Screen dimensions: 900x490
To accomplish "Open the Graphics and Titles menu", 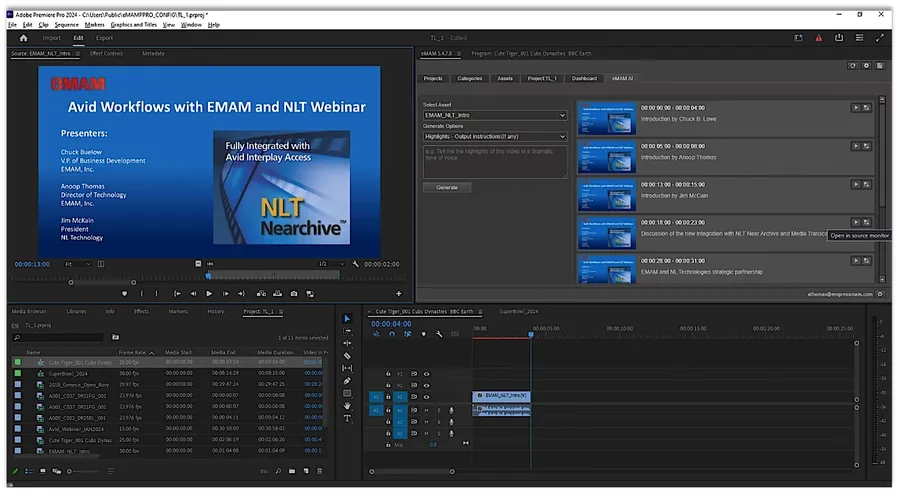I will coord(134,25).
